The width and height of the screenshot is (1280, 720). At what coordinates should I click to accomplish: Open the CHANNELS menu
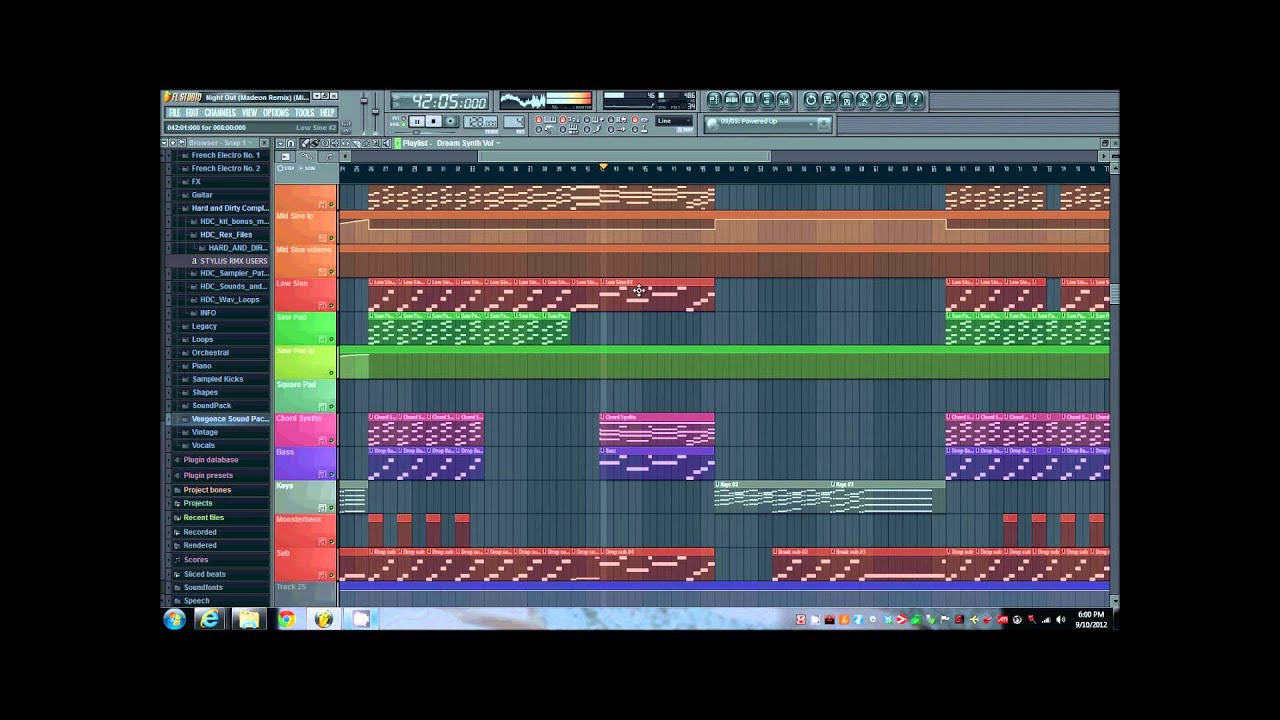click(x=220, y=113)
